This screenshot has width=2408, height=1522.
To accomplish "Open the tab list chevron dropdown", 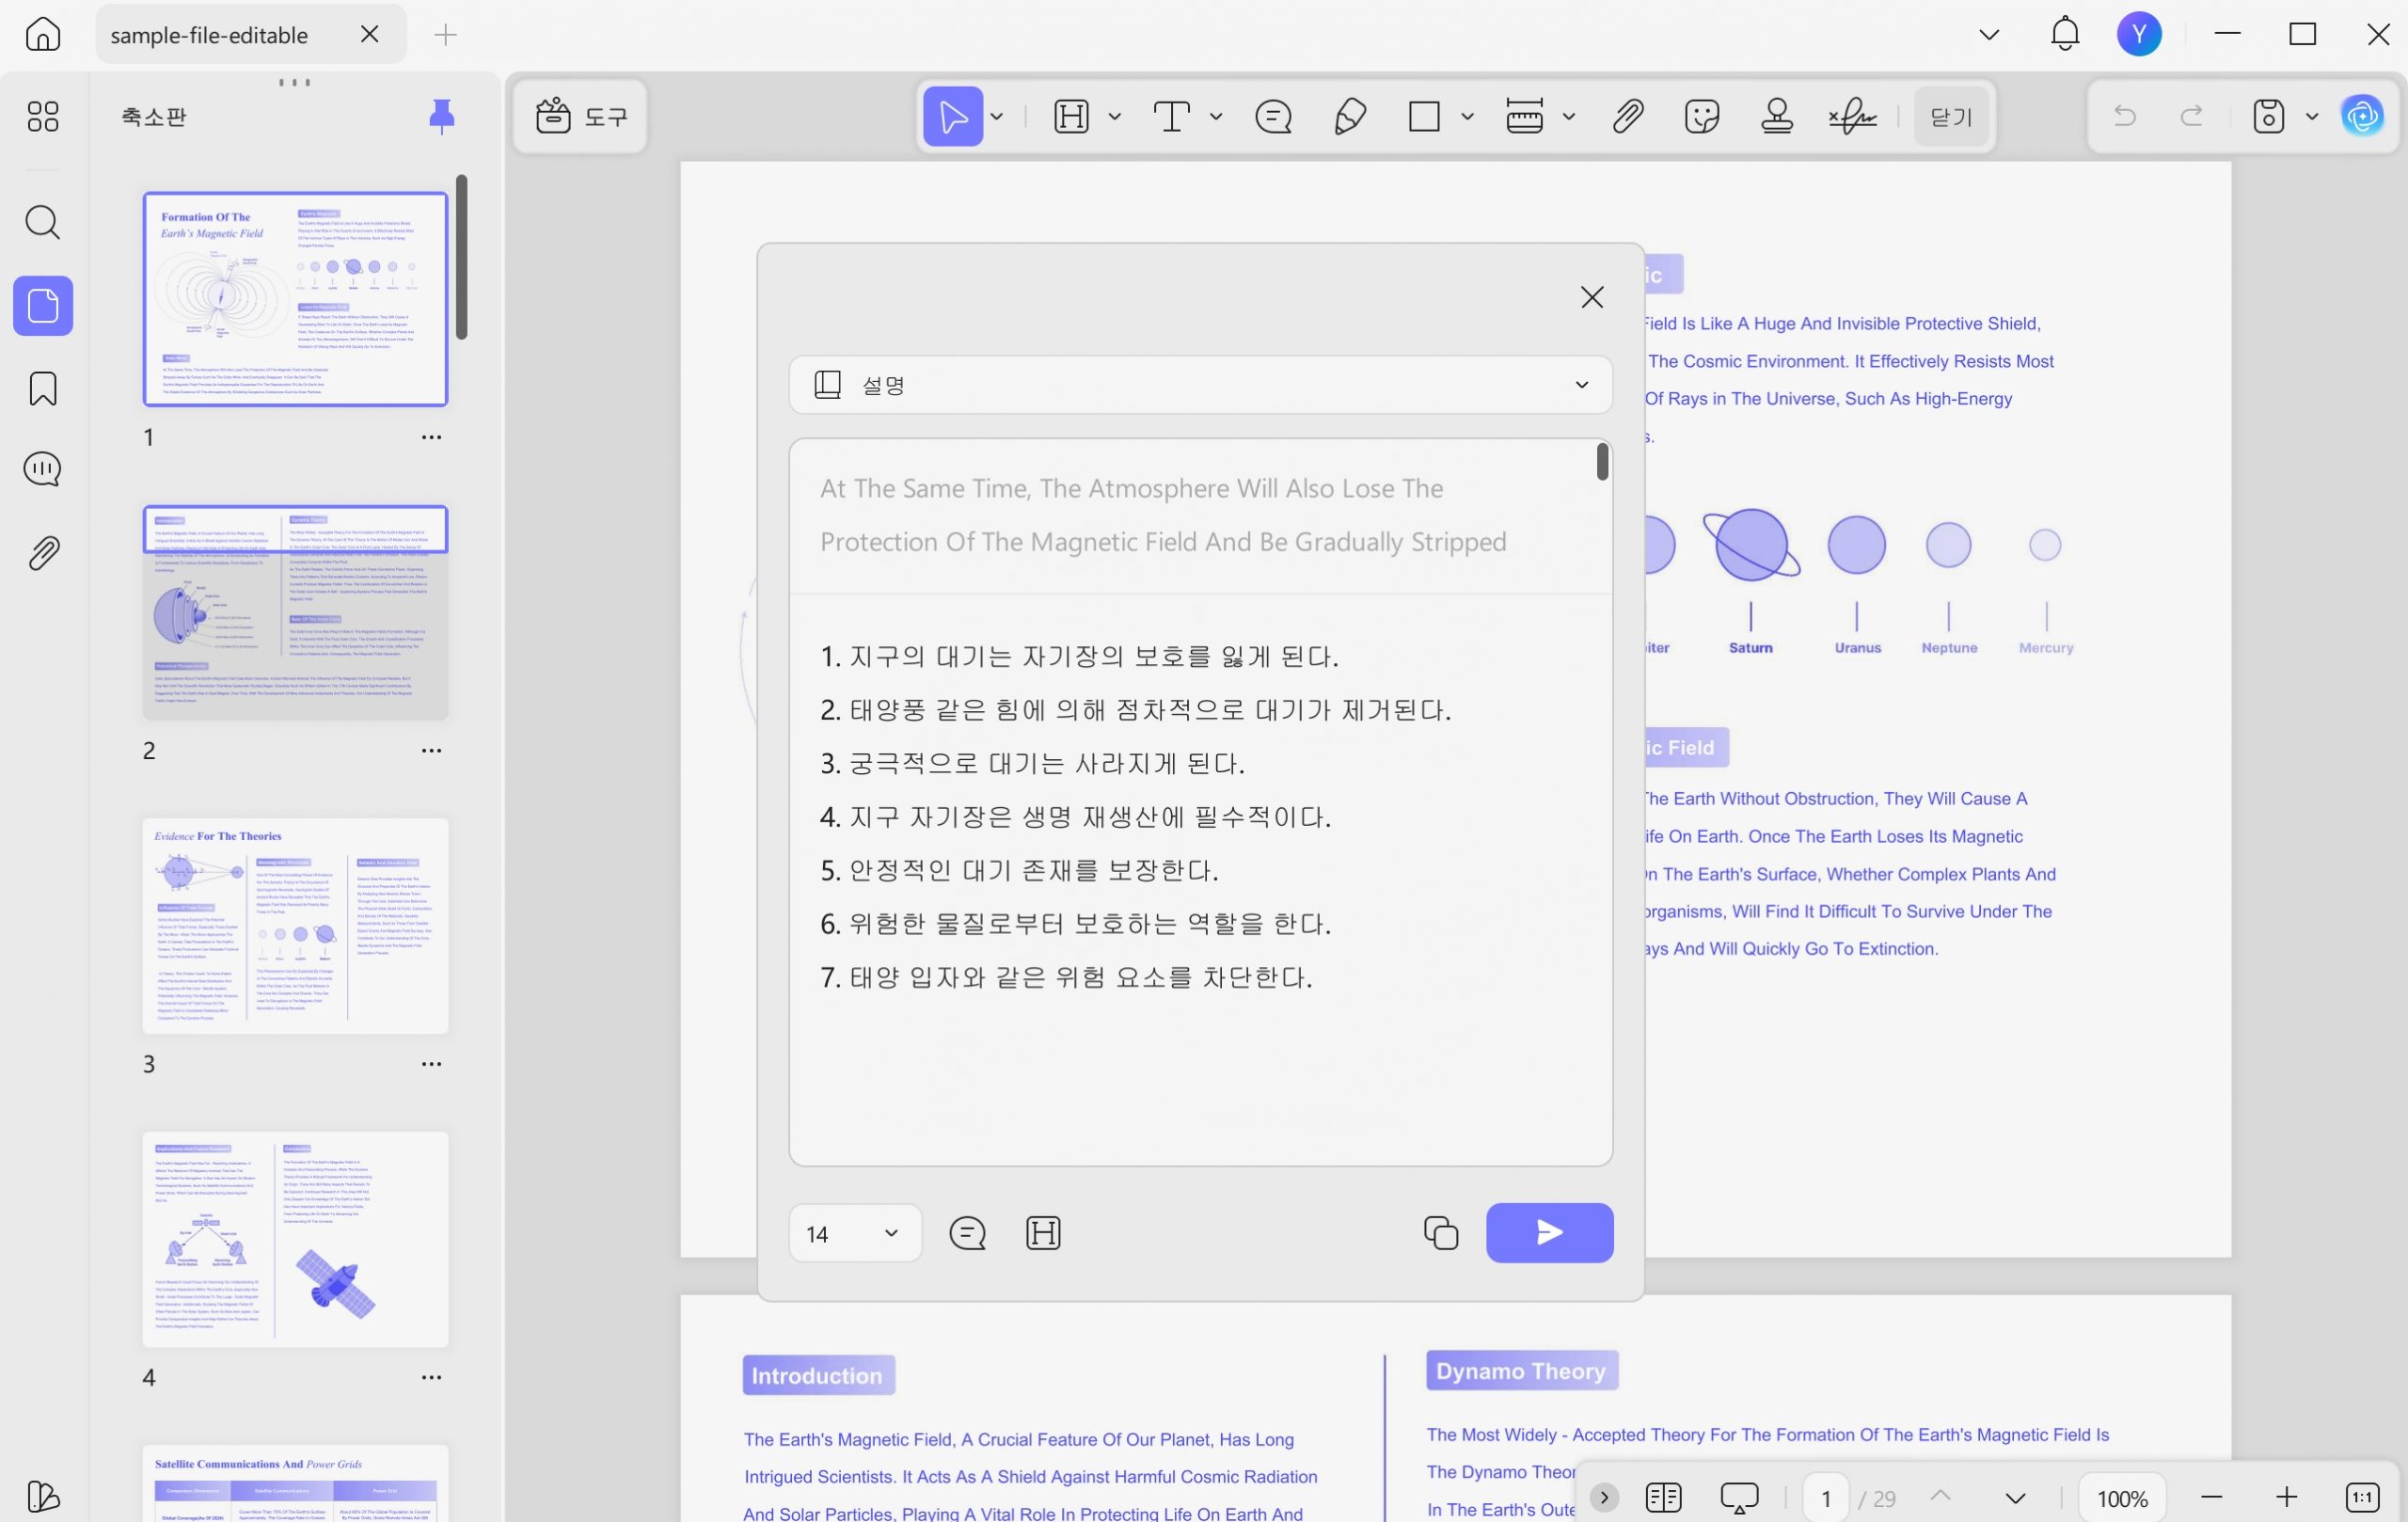I will [1989, 35].
